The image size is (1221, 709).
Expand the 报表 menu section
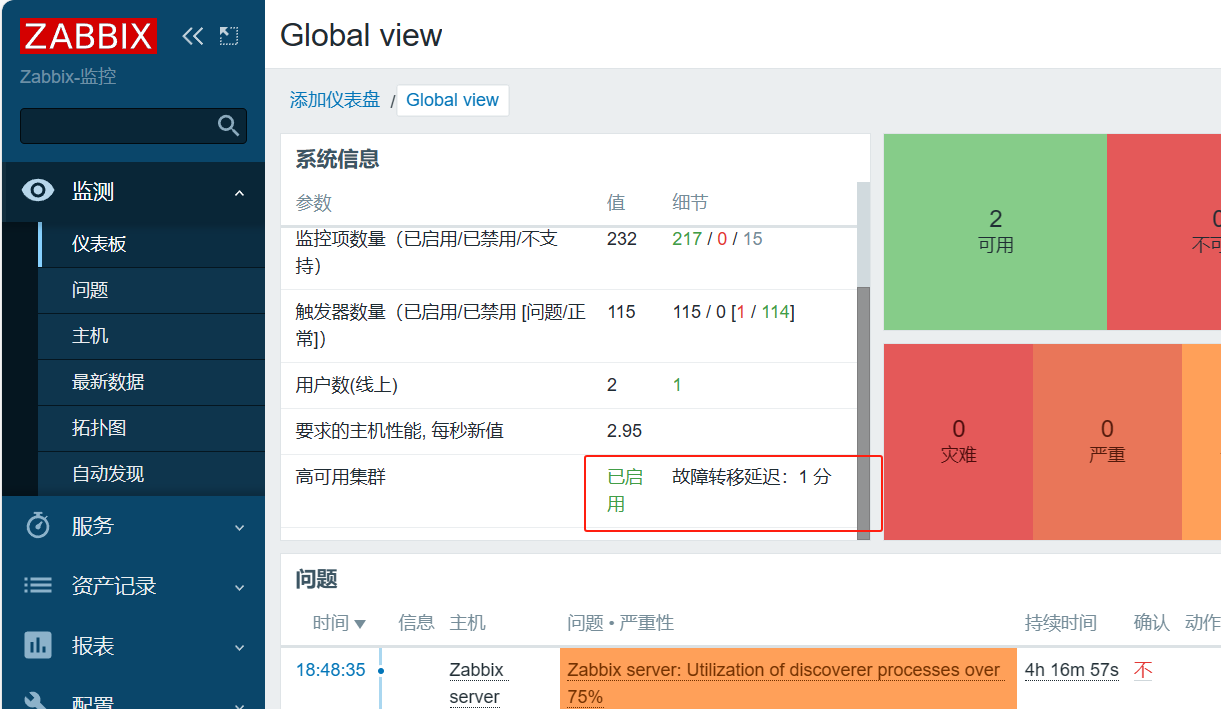239,647
